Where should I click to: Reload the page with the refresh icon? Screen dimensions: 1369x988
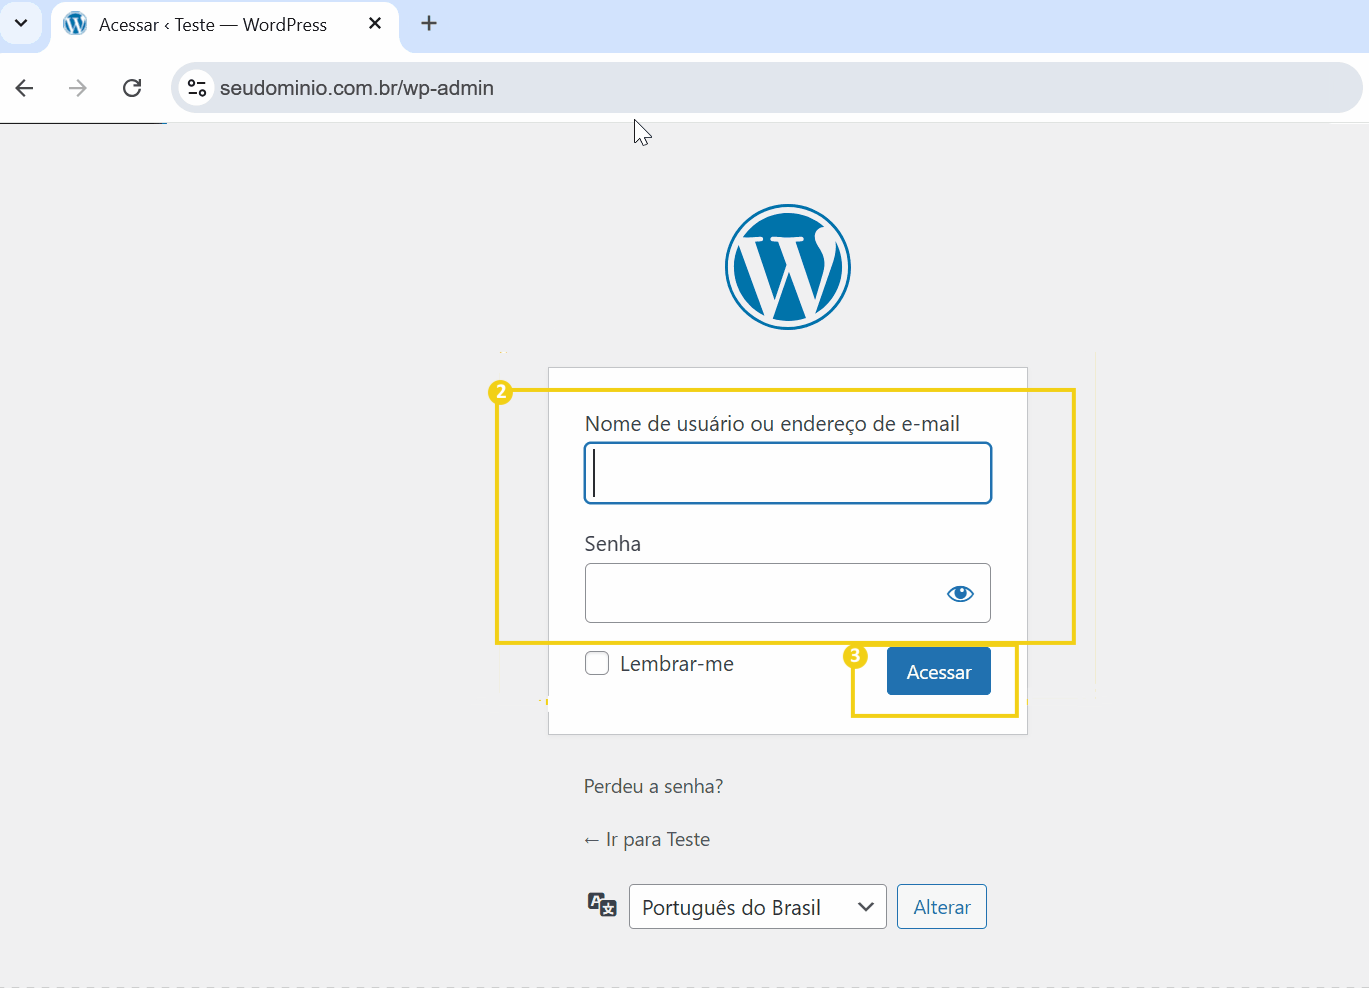tap(132, 88)
